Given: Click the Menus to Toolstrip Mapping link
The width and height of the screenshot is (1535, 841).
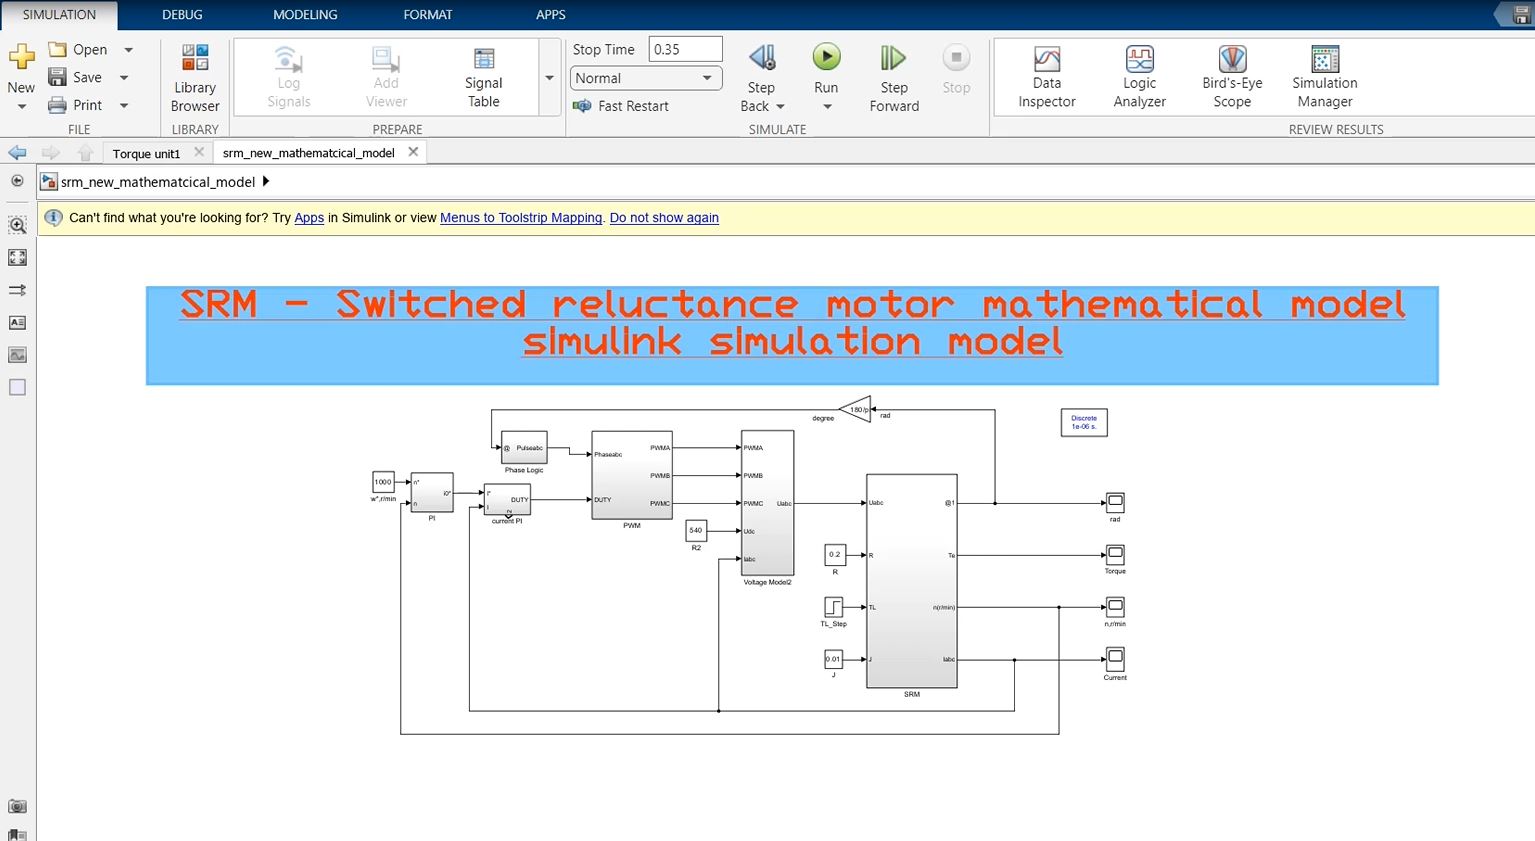Looking at the screenshot, I should [x=521, y=218].
